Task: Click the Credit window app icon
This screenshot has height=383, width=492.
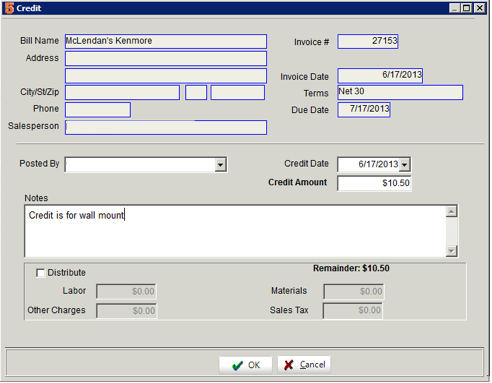Action: click(x=9, y=8)
